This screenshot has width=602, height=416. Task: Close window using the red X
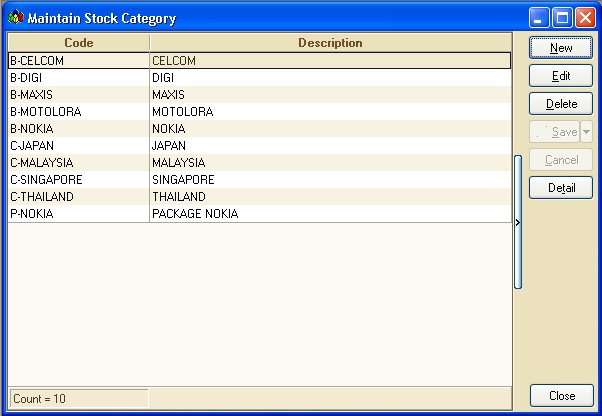(x=585, y=18)
